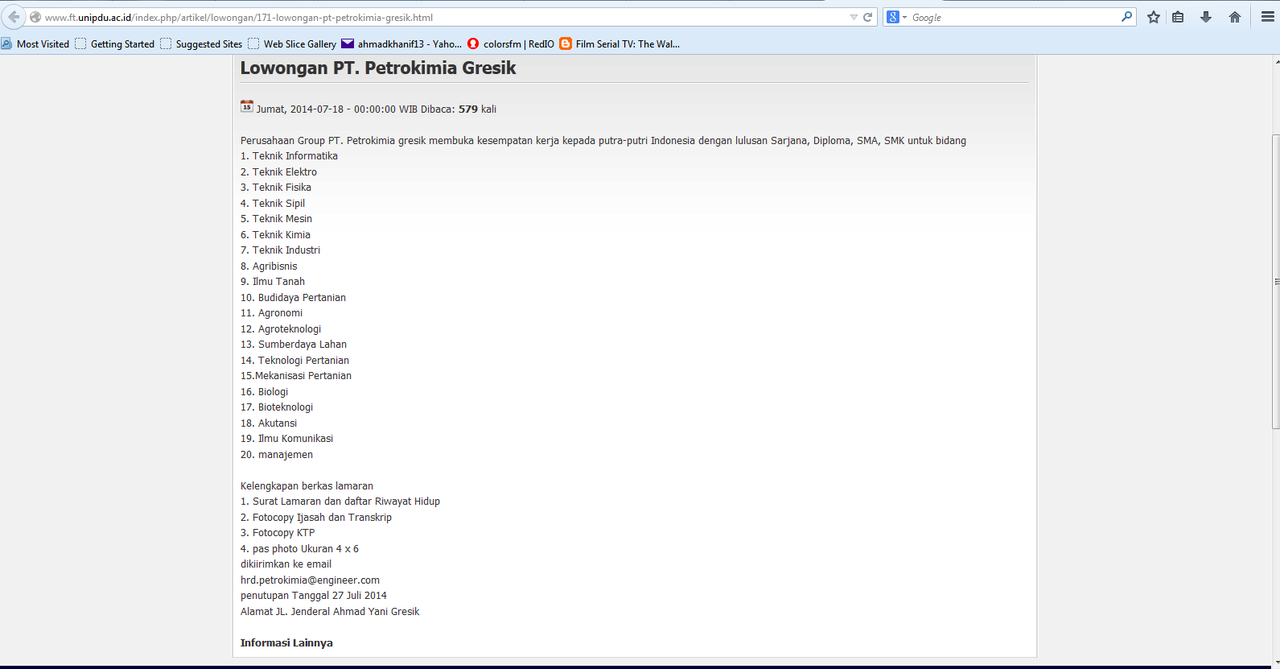Click the email hrd.petrokimia@engineer.com
Image resolution: width=1280 pixels, height=669 pixels.
pyautogui.click(x=310, y=580)
